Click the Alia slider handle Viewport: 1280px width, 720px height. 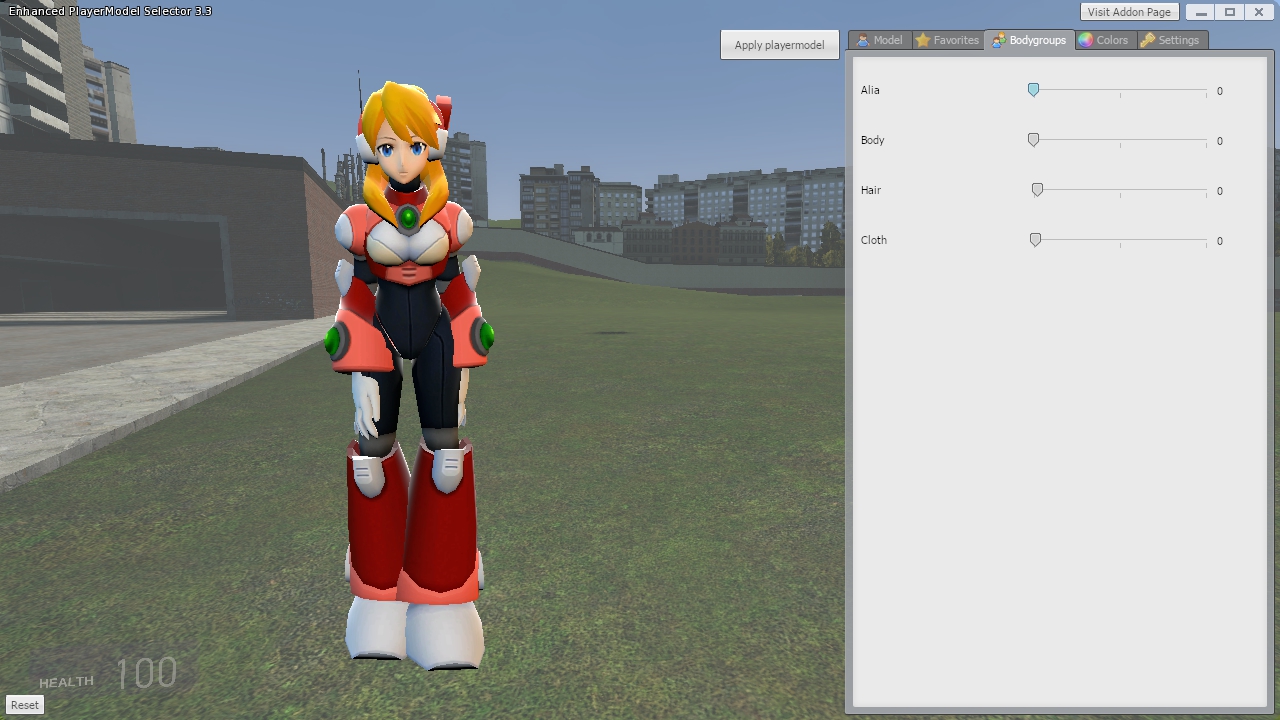(x=1033, y=90)
